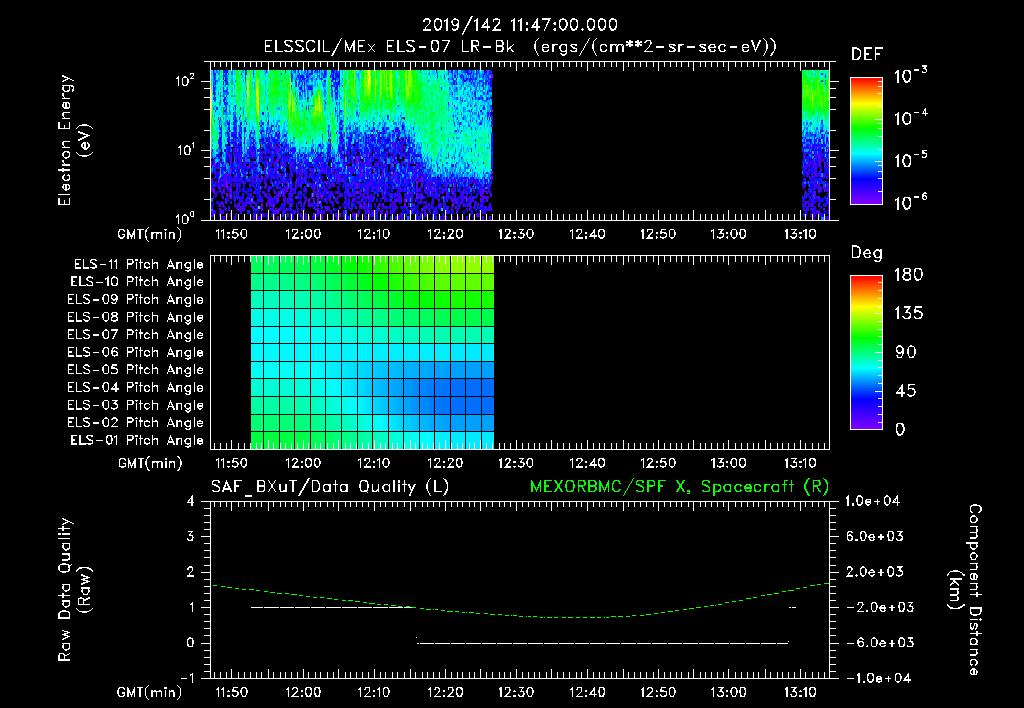Click 12:30 tick on spectrogram time axis
The image size is (1024, 708).
coord(515,234)
